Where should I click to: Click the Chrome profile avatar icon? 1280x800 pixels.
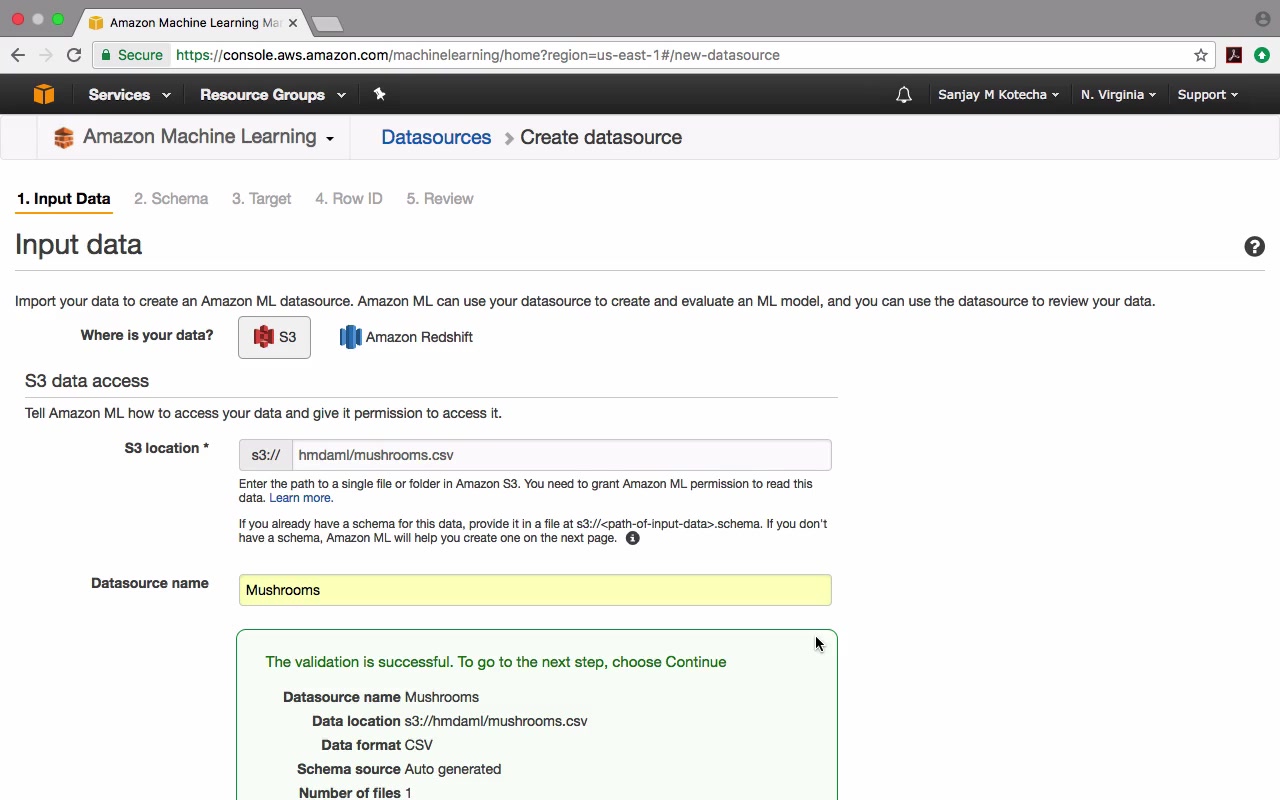[1262, 19]
